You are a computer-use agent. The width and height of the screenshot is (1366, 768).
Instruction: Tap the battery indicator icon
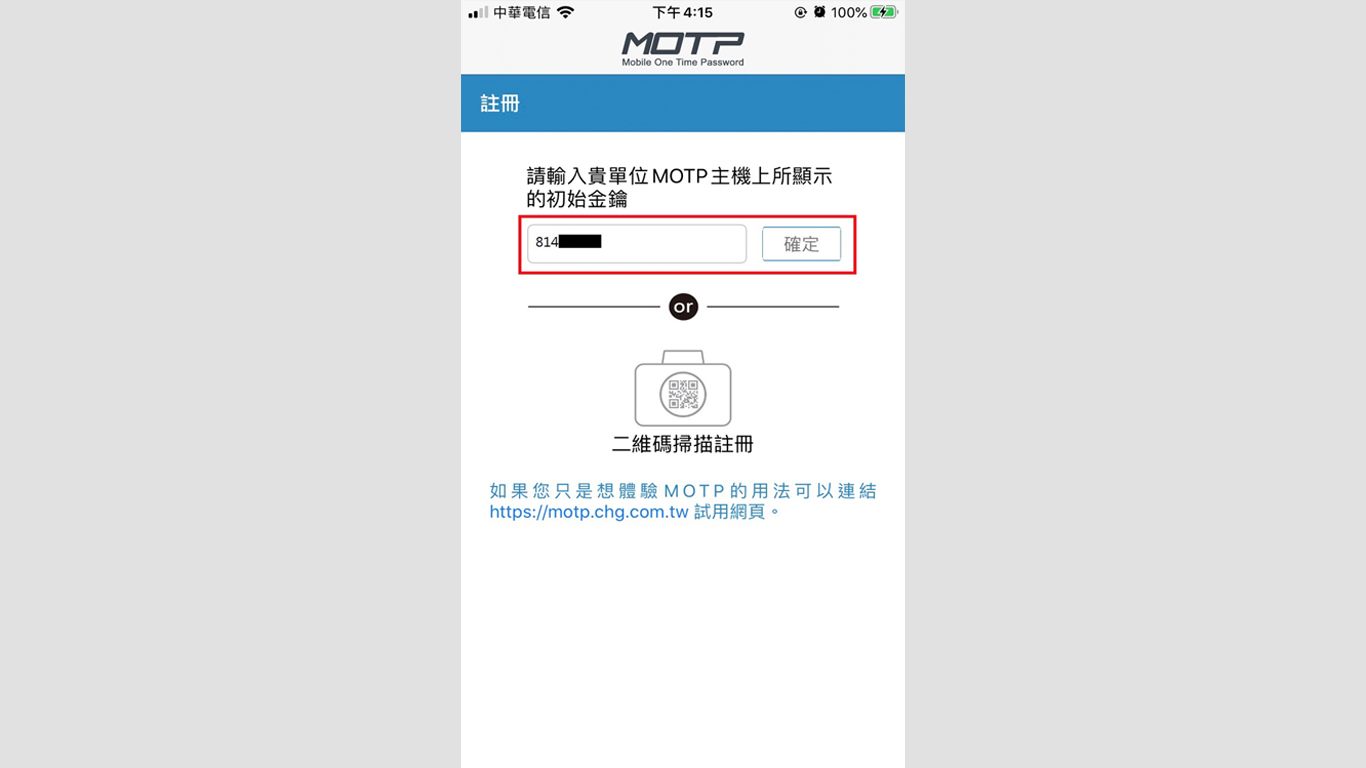[884, 12]
